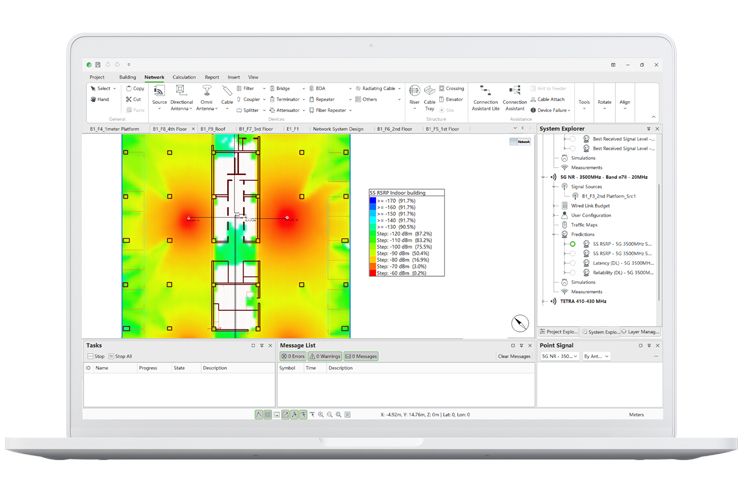
Task: Enable the second SS RSRP prediction radio
Action: pyautogui.click(x=573, y=253)
